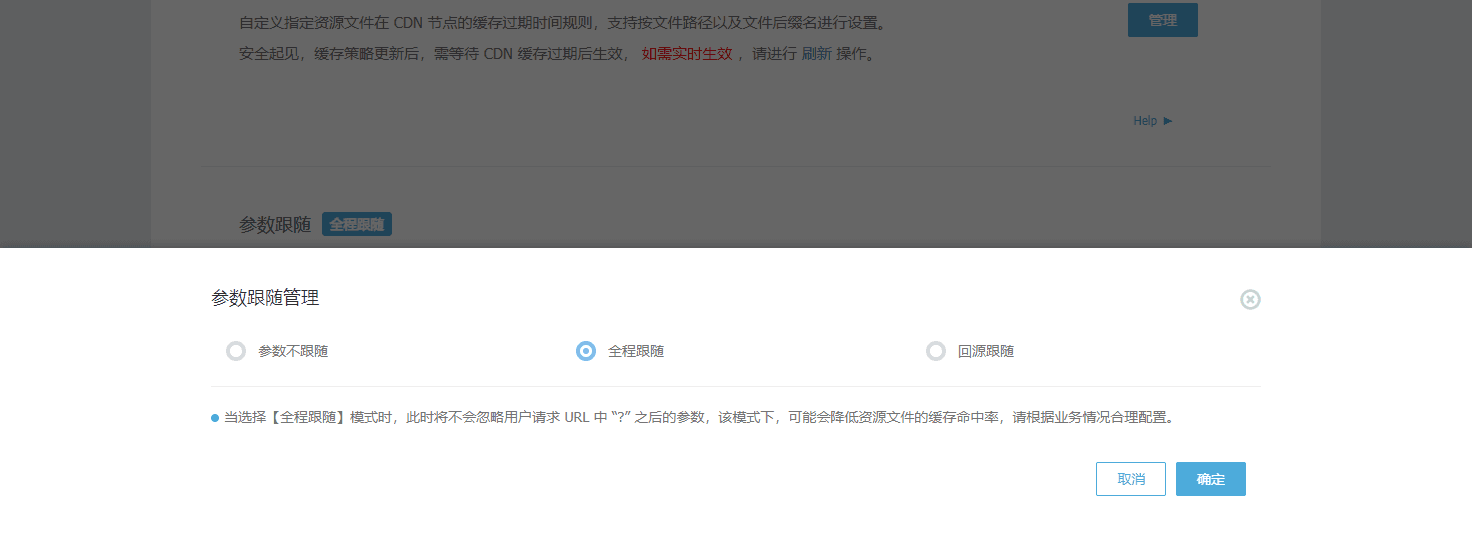Close the 参数跟随管理 dialog
Image resolution: width=1472 pixels, height=536 pixels.
tap(1250, 299)
